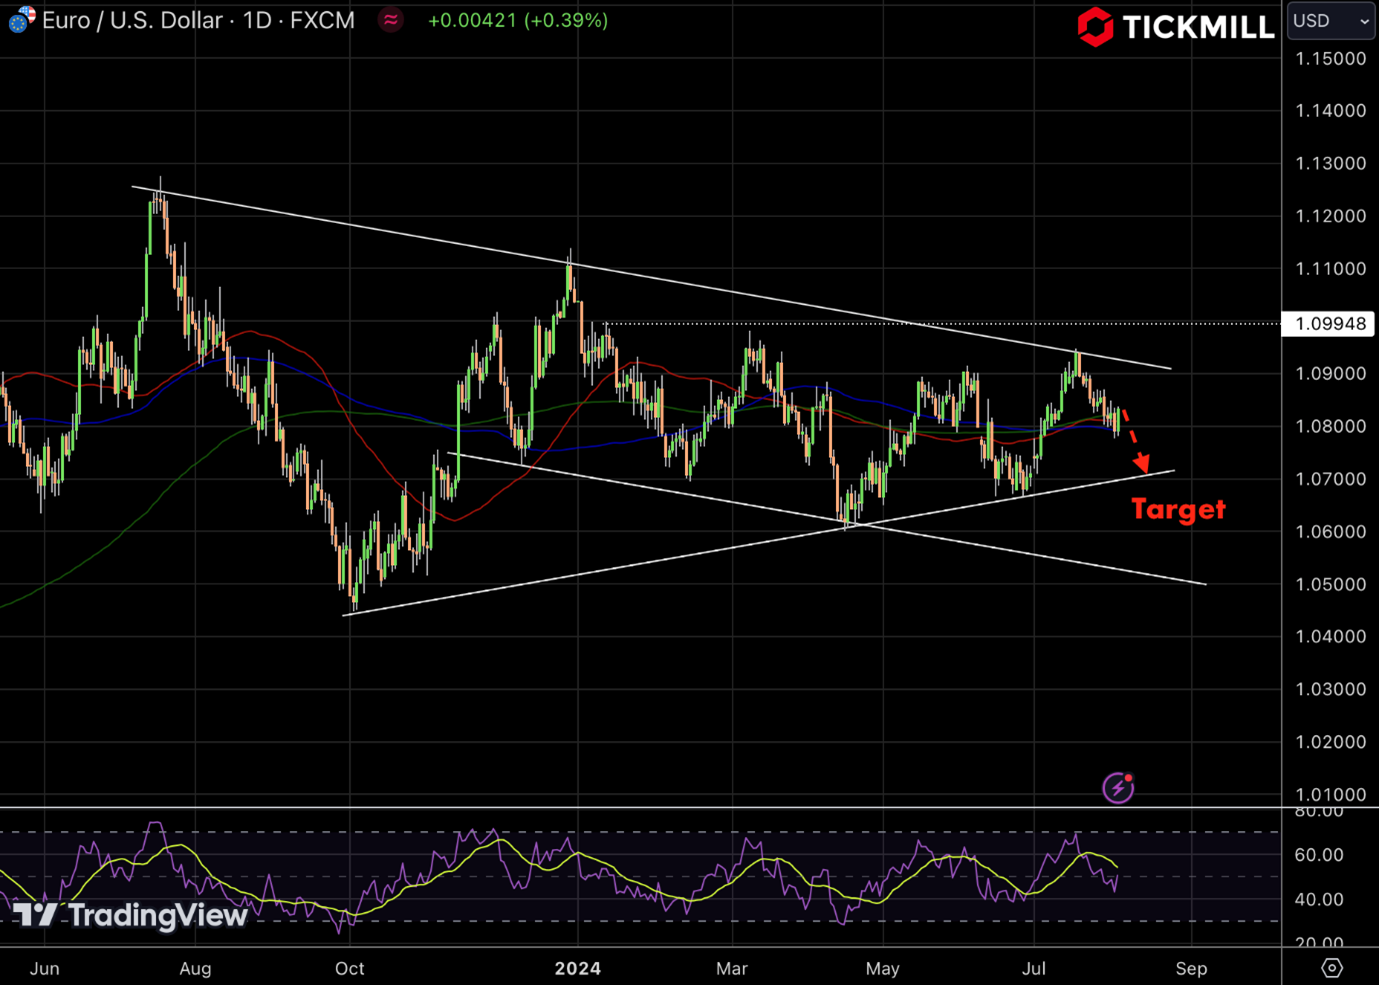Click the purple lightning flash icon

pos(1118,788)
